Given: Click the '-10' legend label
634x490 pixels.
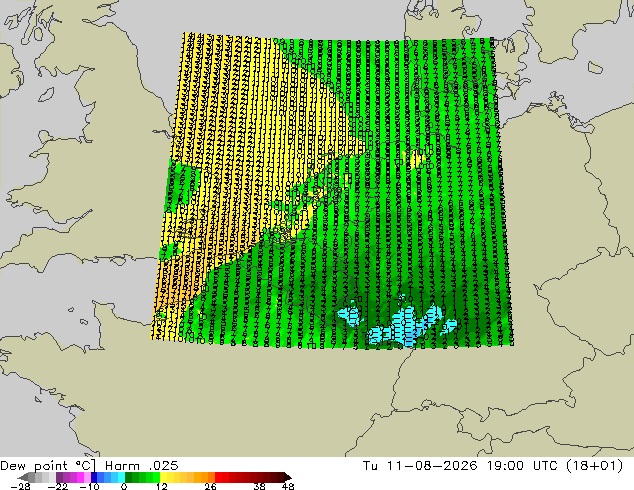Looking at the screenshot, I should coord(90,486).
